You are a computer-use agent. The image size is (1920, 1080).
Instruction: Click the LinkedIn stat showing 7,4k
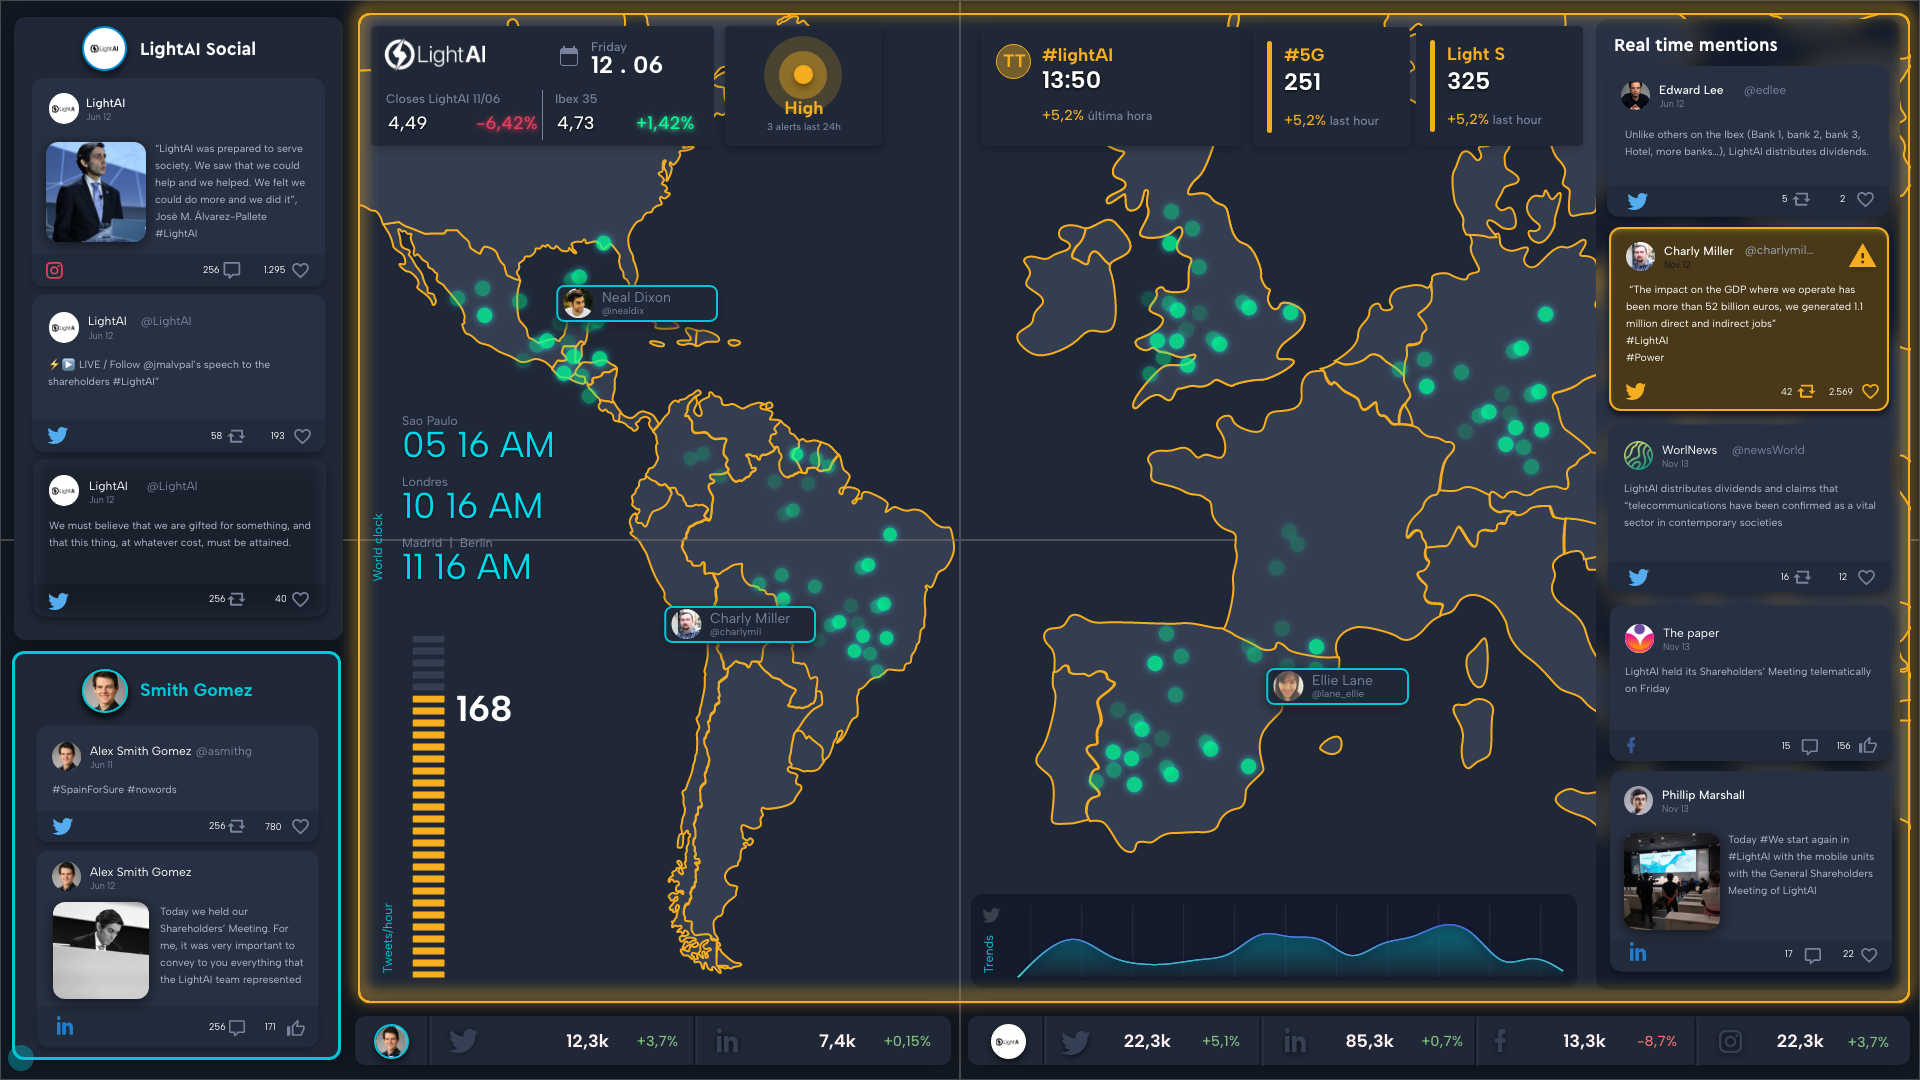tap(825, 1041)
